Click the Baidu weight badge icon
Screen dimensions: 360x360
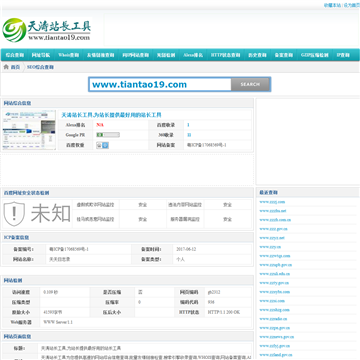pyautogui.click(x=102, y=145)
